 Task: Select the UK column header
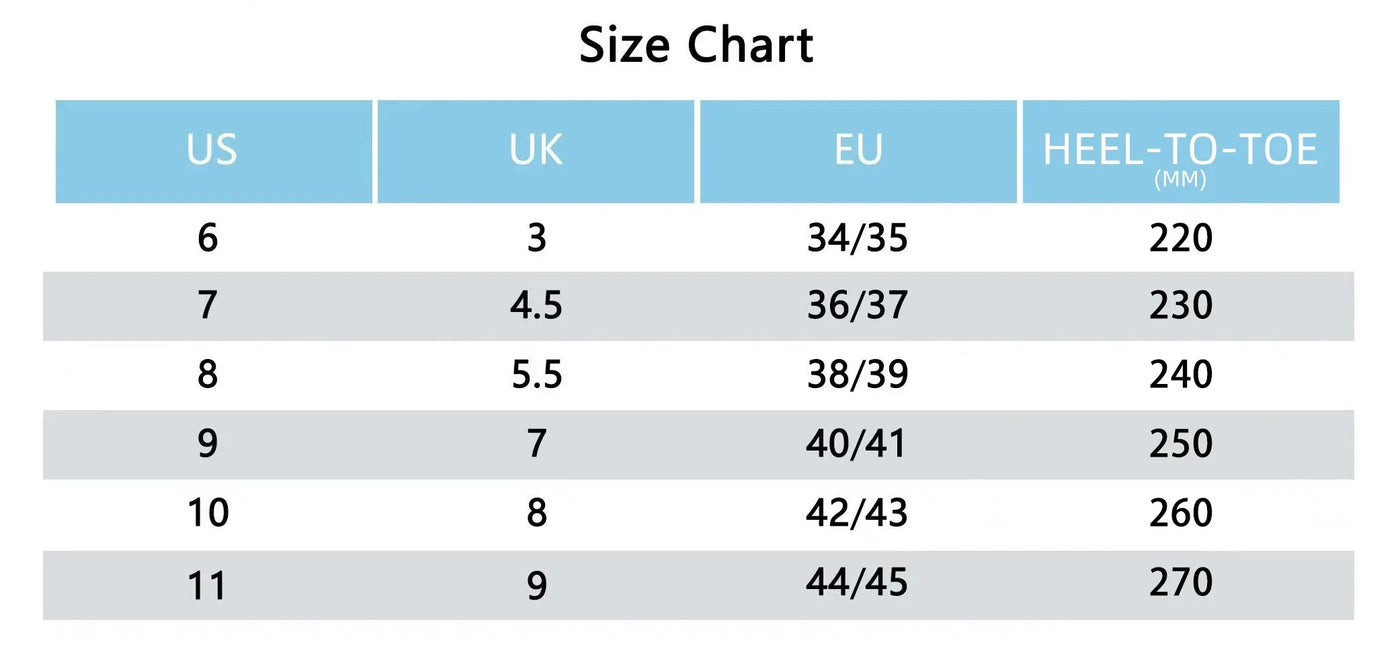point(536,151)
